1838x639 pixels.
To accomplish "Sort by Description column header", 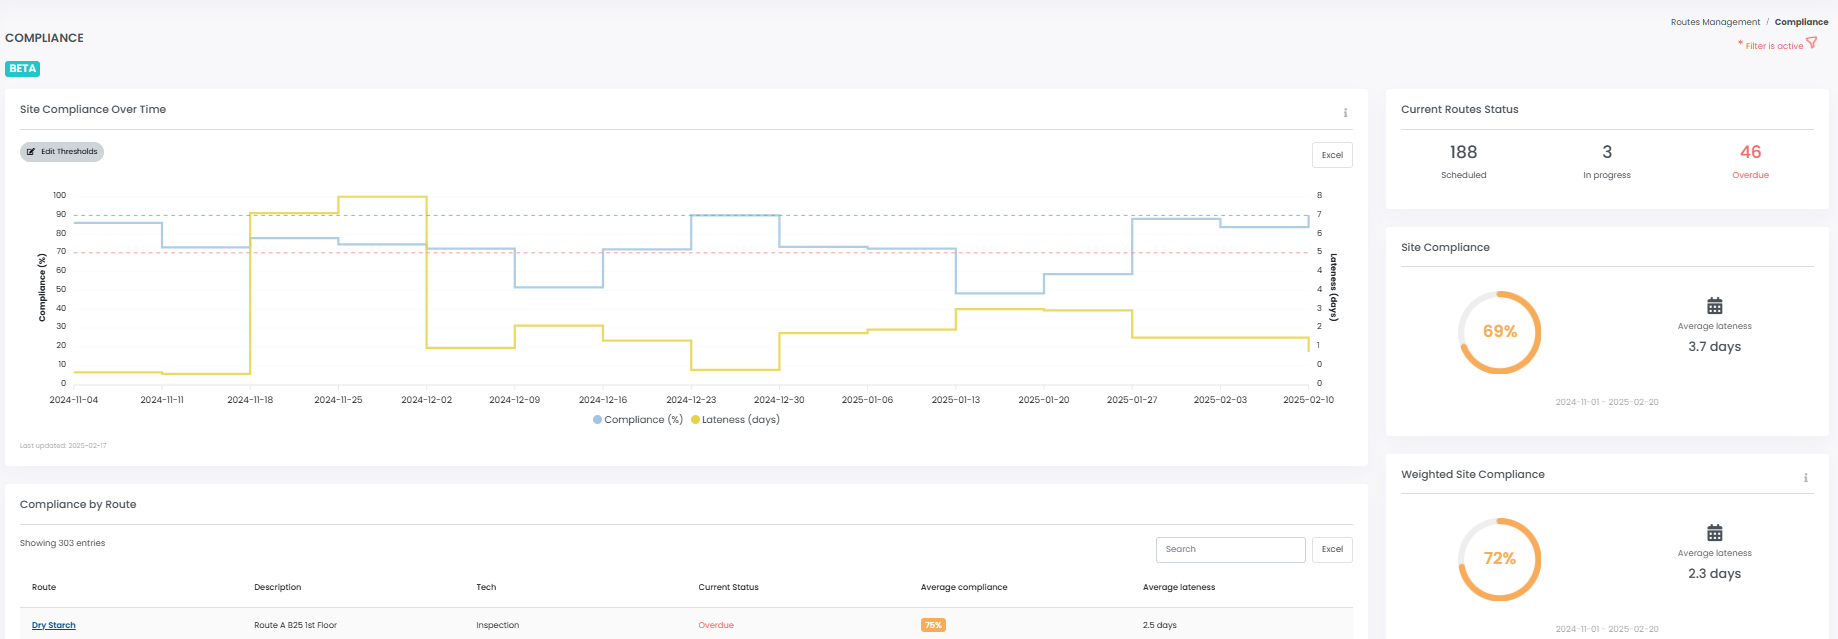I will (278, 587).
